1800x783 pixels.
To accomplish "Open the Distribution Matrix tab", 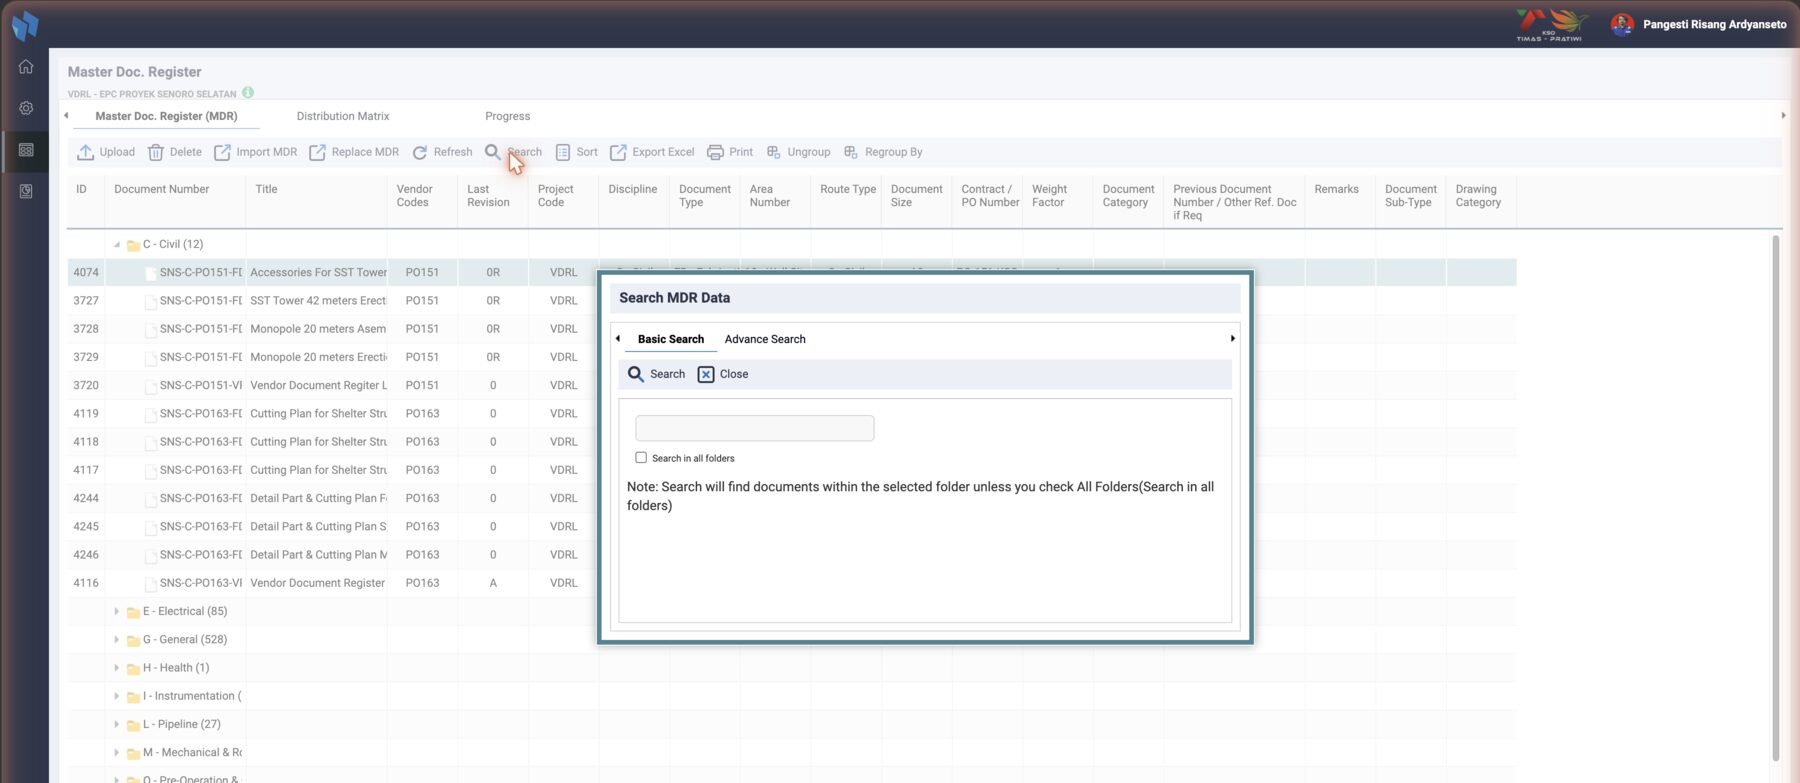I will pos(343,116).
